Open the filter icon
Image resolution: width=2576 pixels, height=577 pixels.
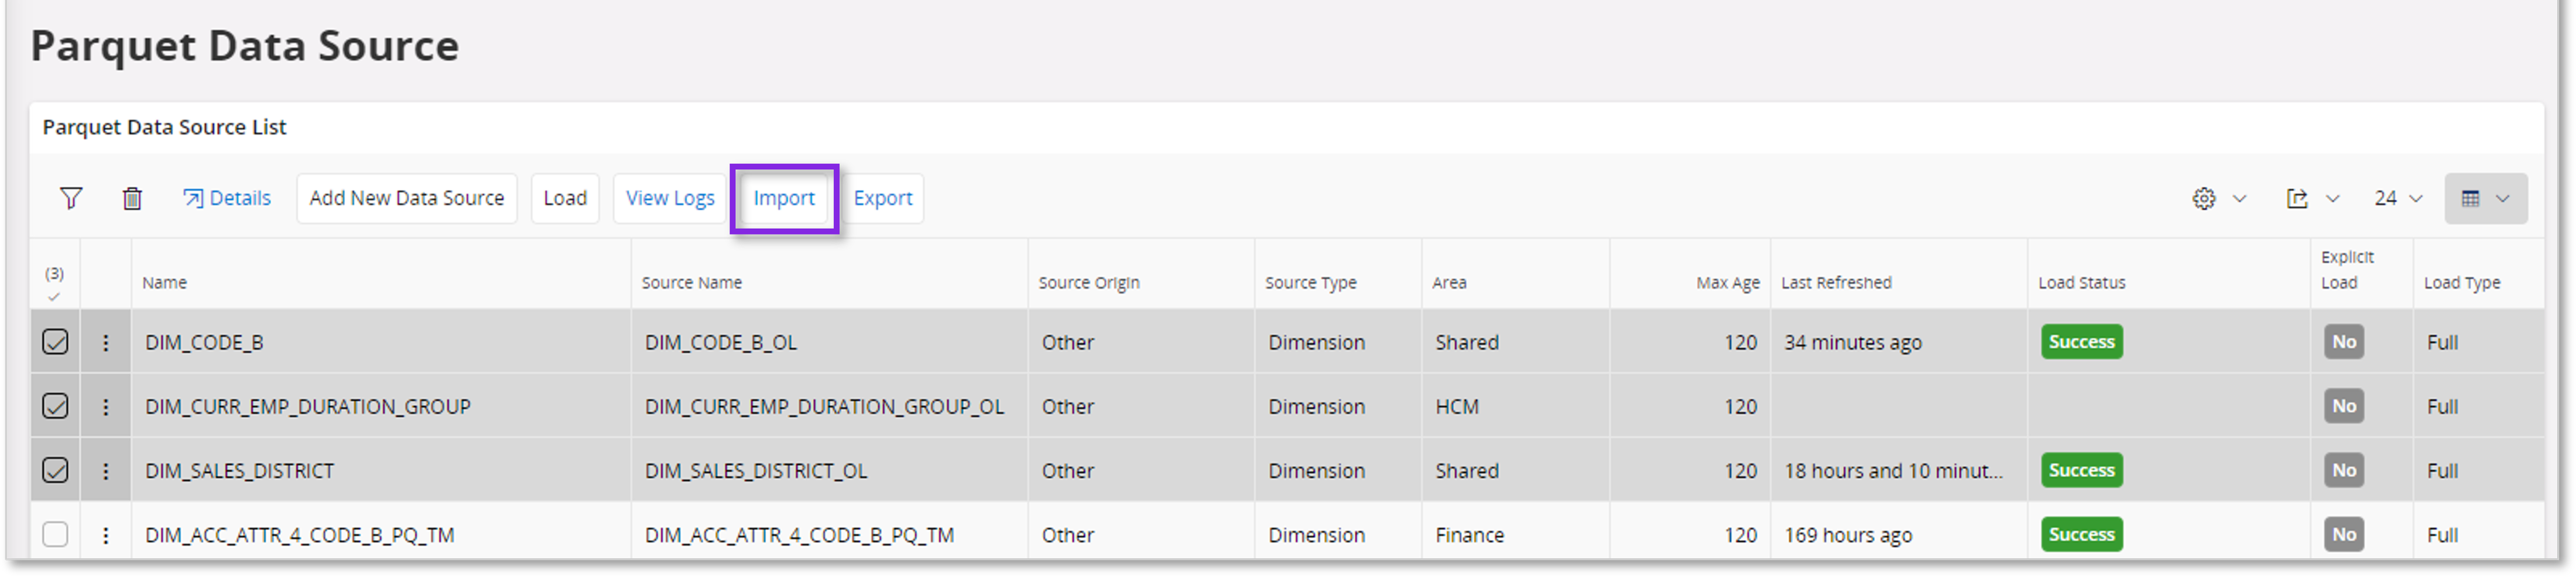click(70, 198)
